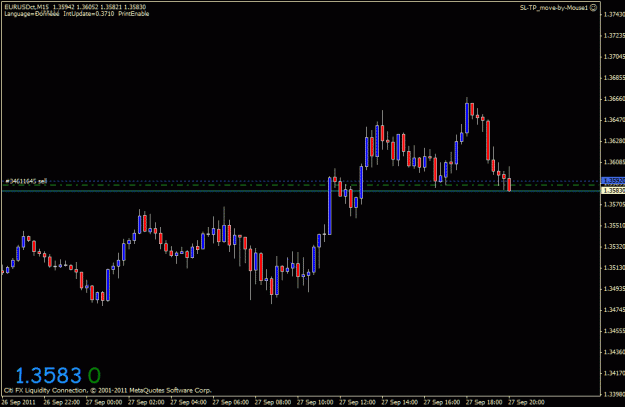Click the 1.36085 price scale label
The height and width of the screenshot is (407, 625).
click(614, 162)
